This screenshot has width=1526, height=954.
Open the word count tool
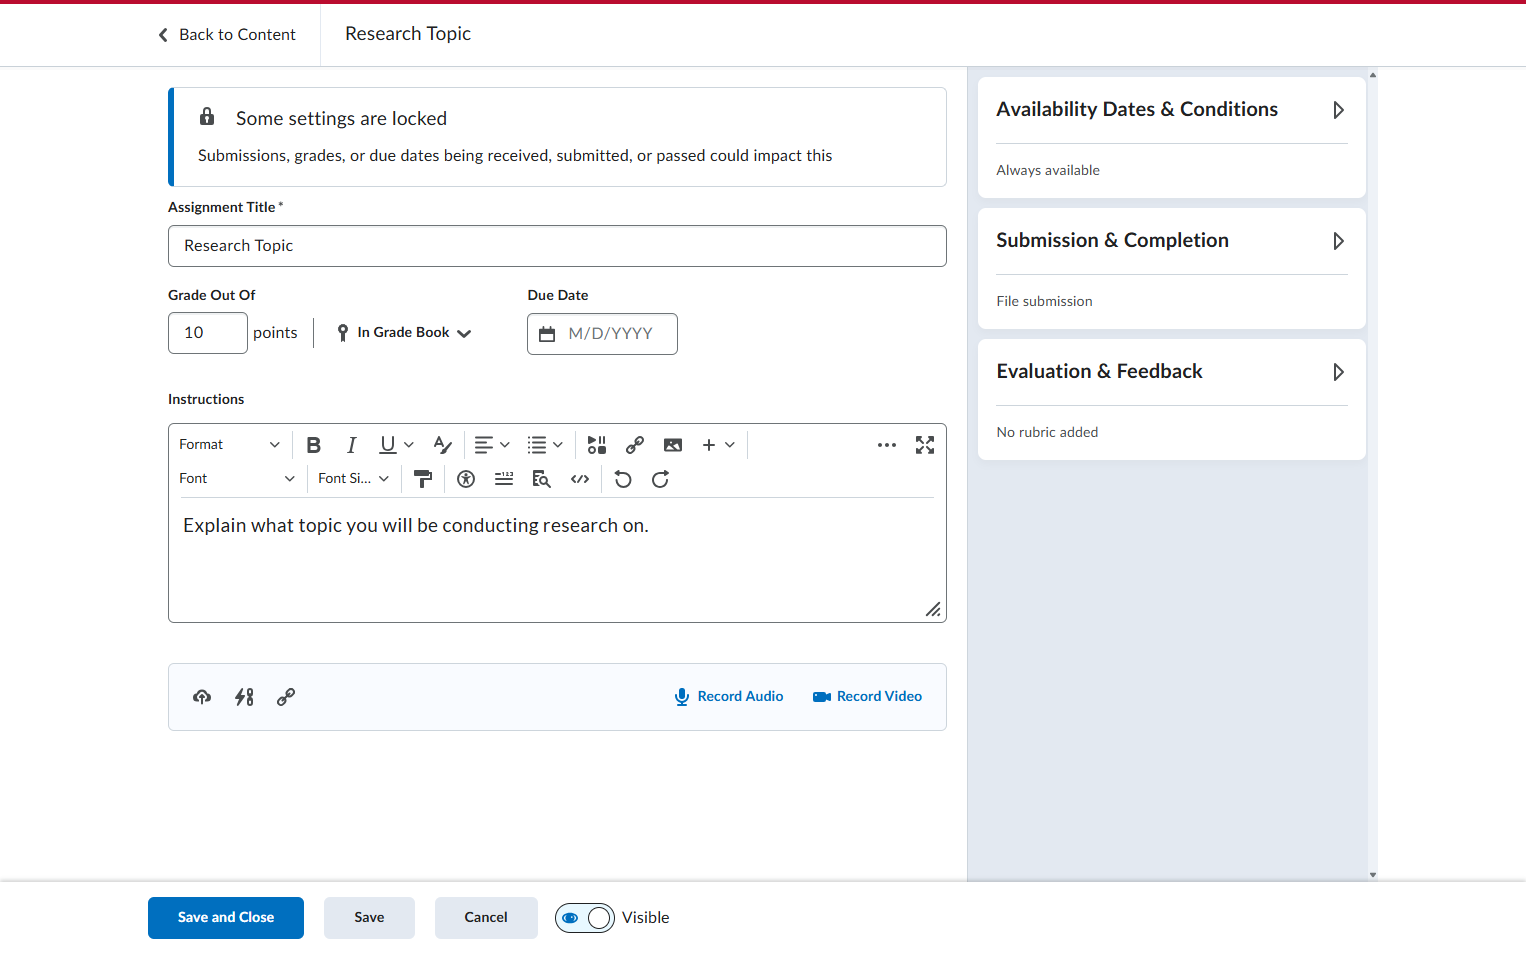504,479
